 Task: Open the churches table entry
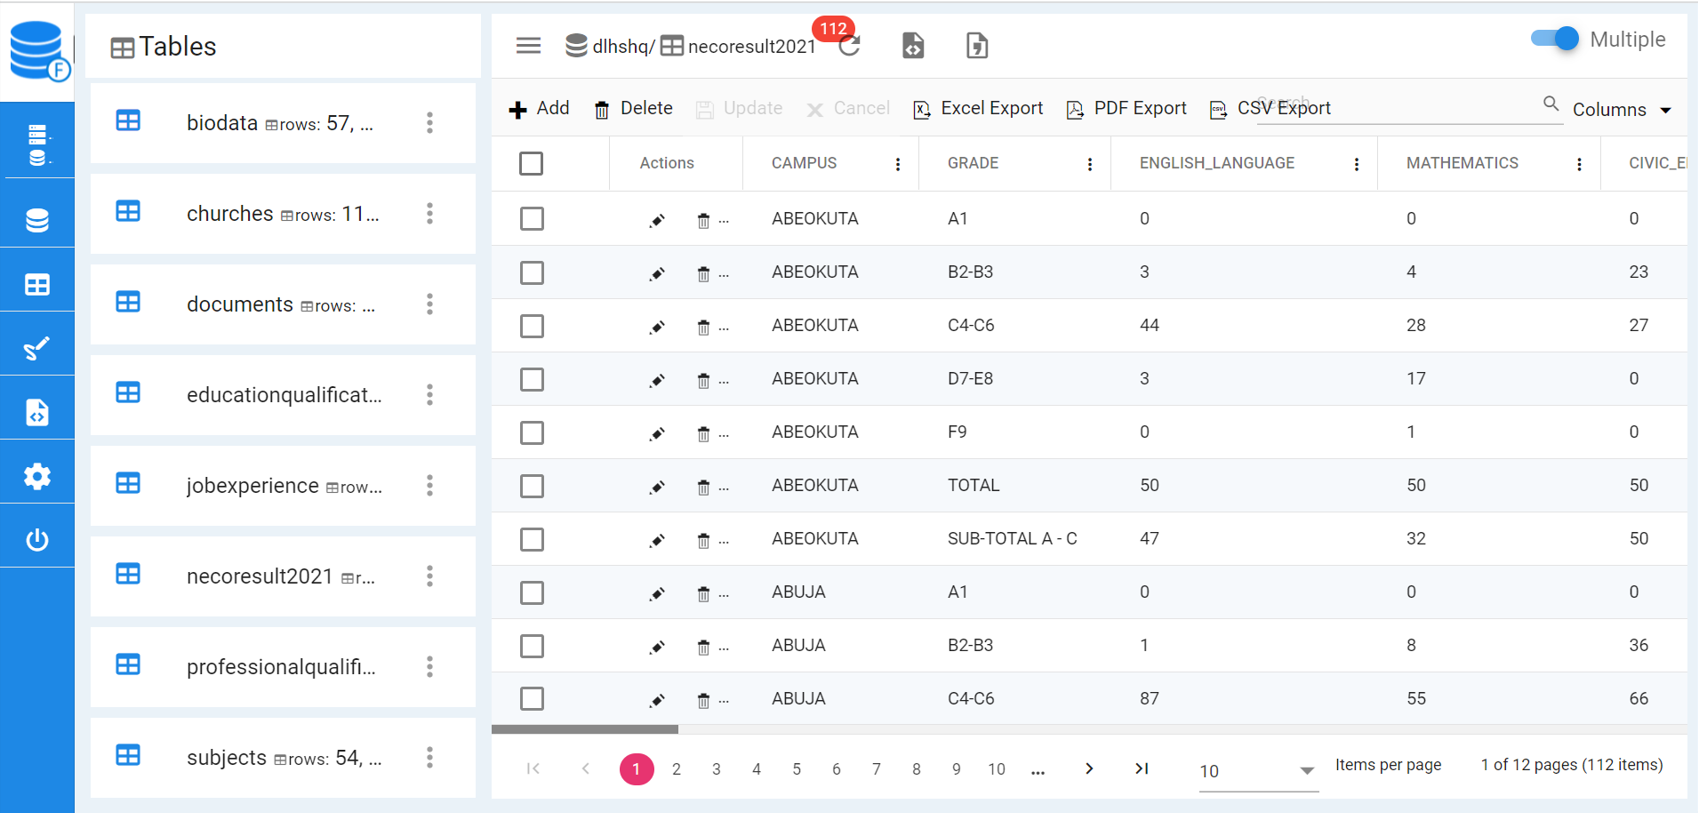230,214
